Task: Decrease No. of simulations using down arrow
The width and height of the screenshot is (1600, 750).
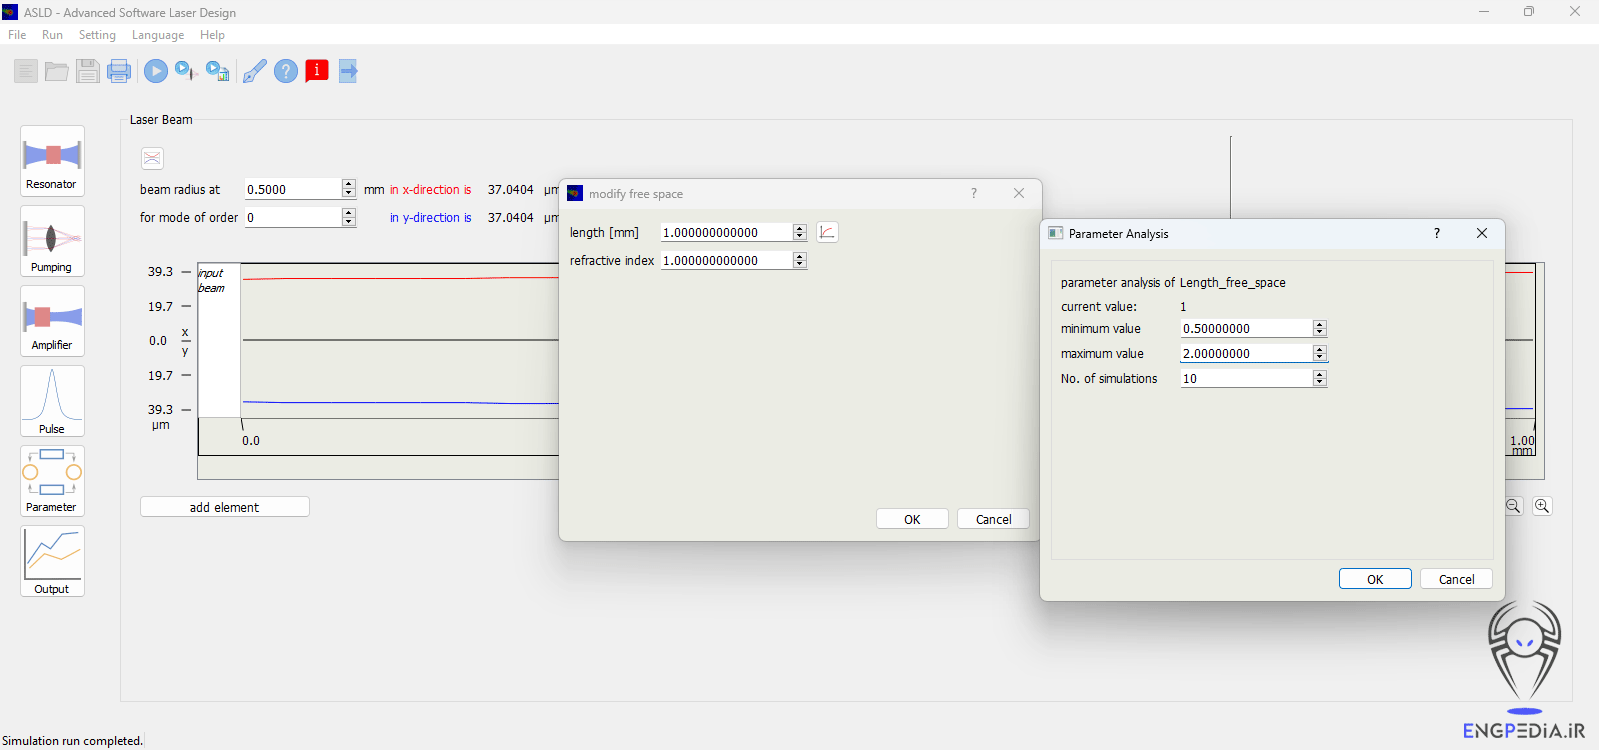Action: [1320, 383]
